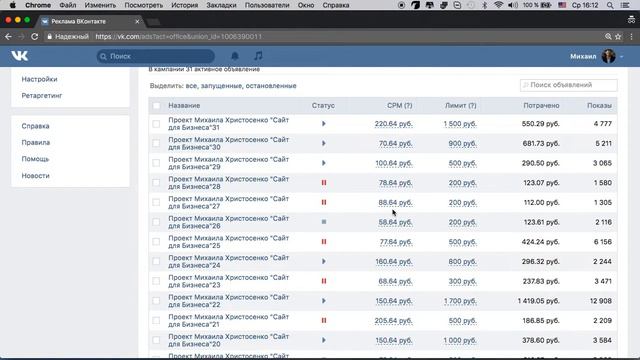Open Ретаргетинг in the sidebar
The height and width of the screenshot is (360, 640).
tap(42, 96)
